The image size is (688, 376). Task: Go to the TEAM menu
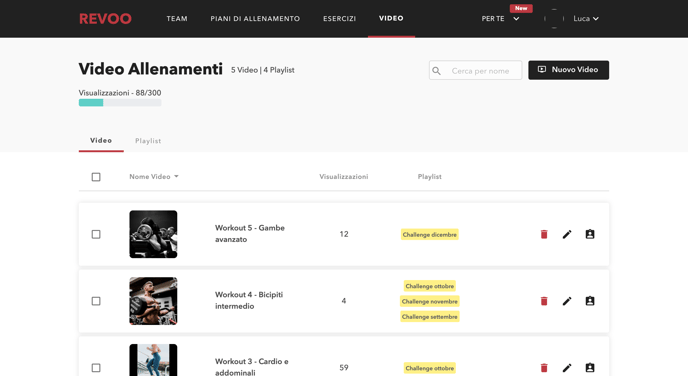177,18
